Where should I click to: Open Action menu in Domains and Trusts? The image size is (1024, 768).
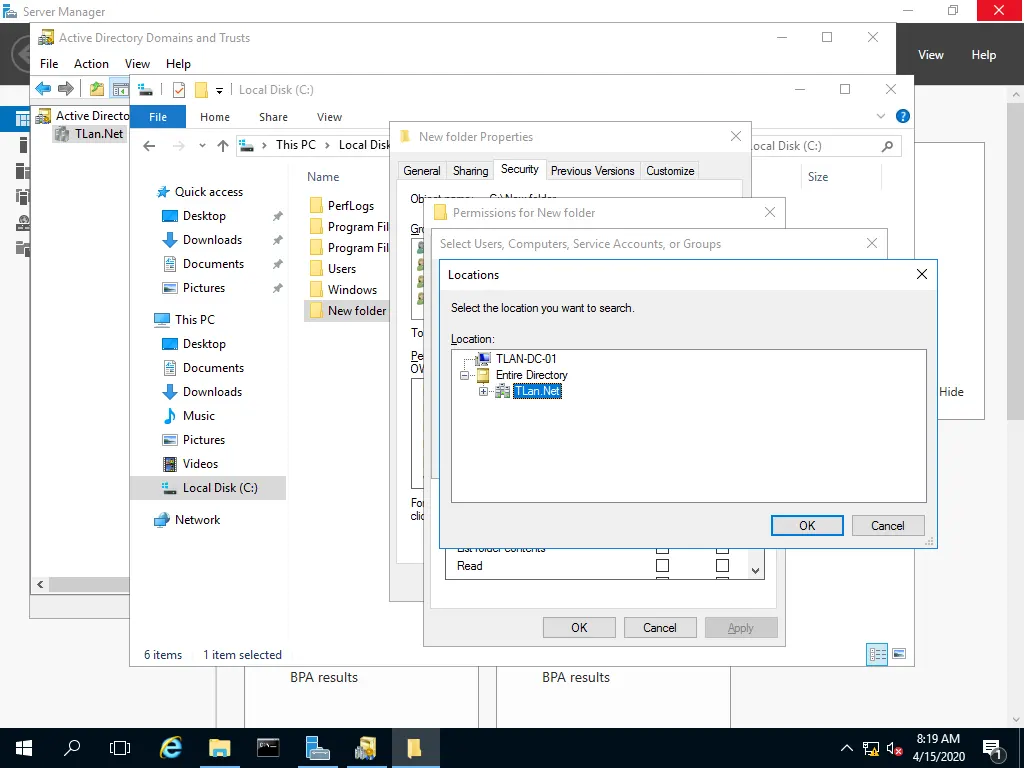91,63
